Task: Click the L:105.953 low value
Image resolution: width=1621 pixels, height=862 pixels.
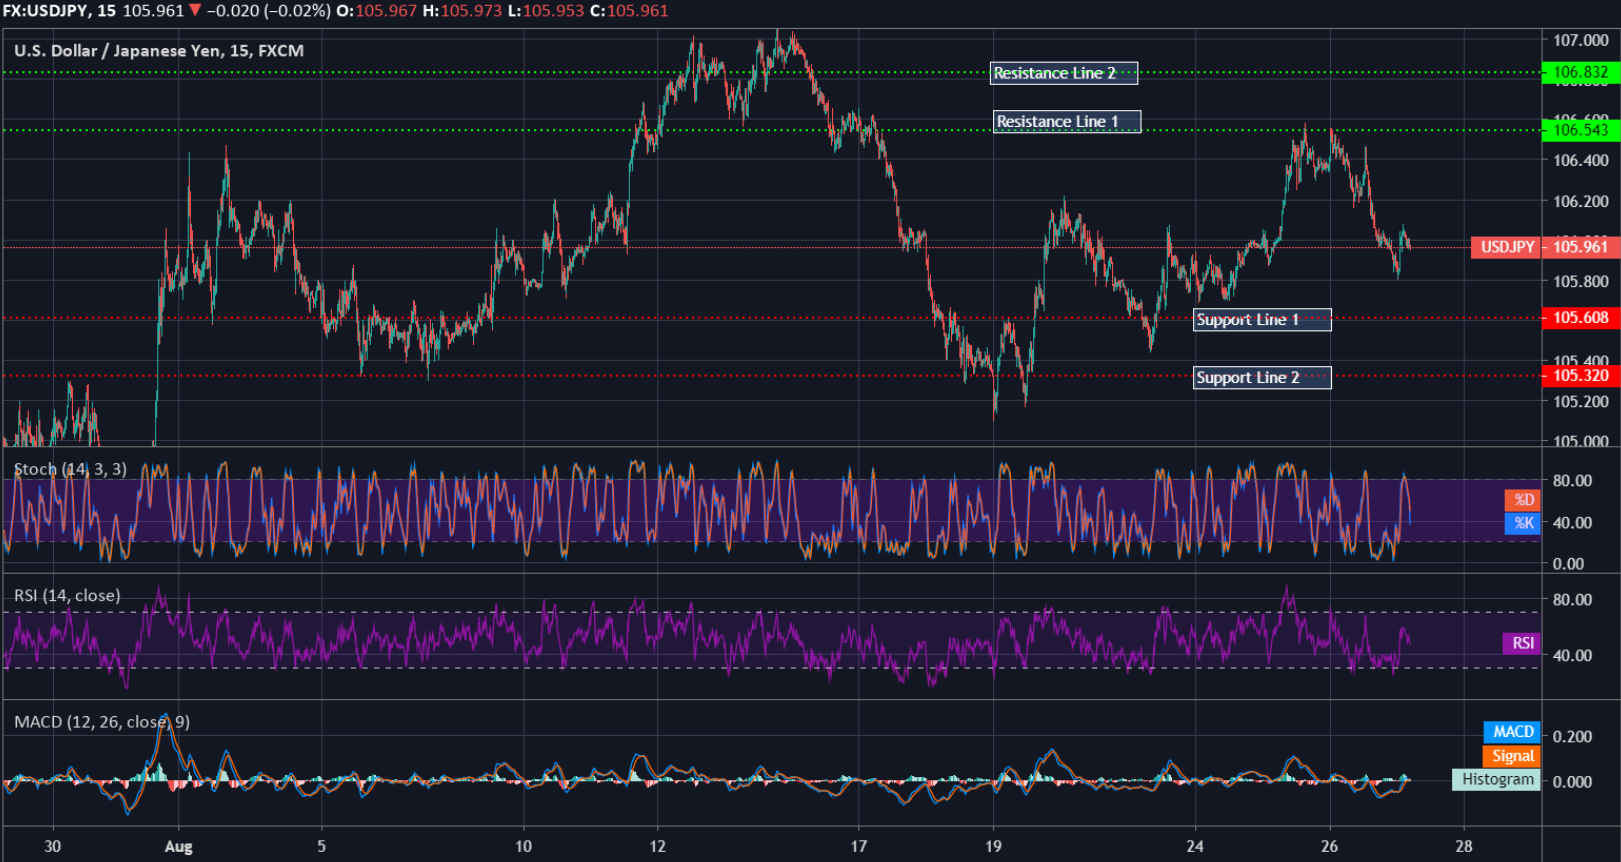Action: click(545, 11)
